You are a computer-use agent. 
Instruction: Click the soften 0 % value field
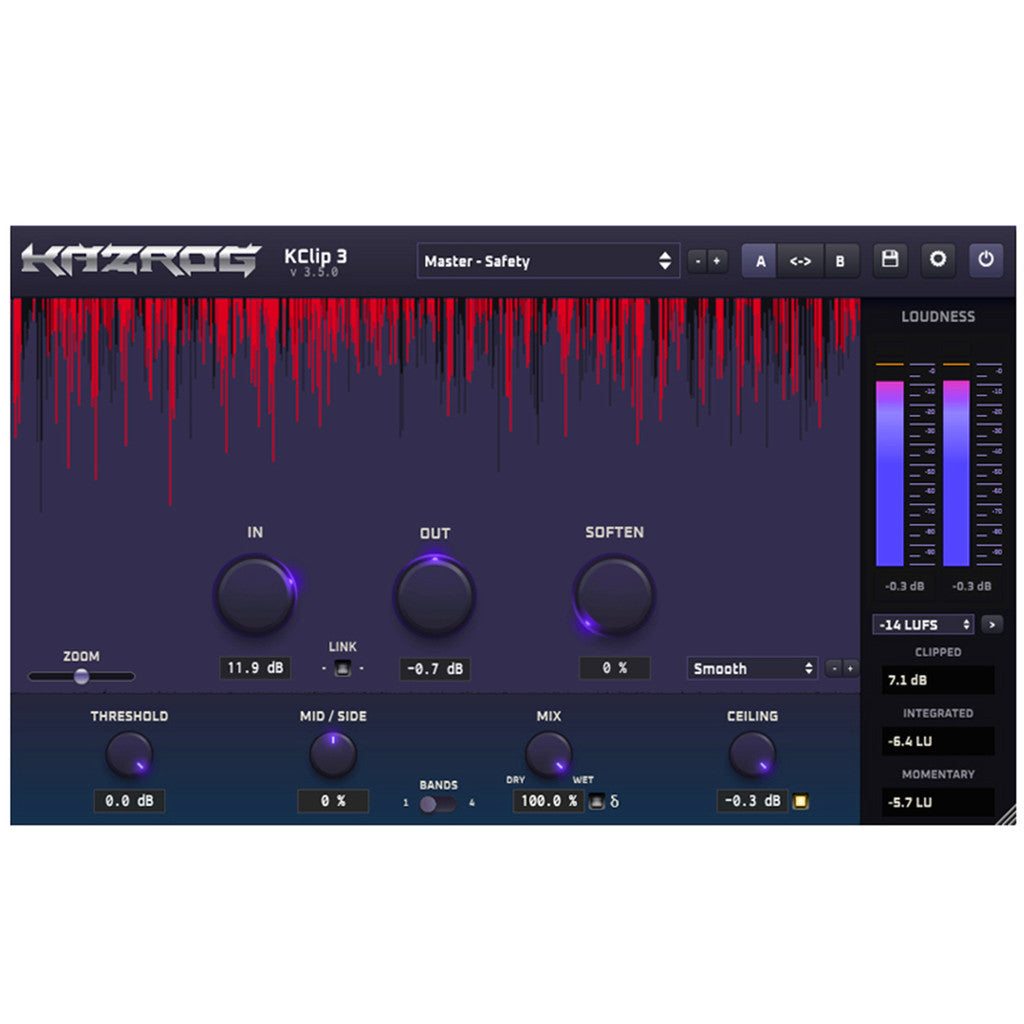click(615, 668)
